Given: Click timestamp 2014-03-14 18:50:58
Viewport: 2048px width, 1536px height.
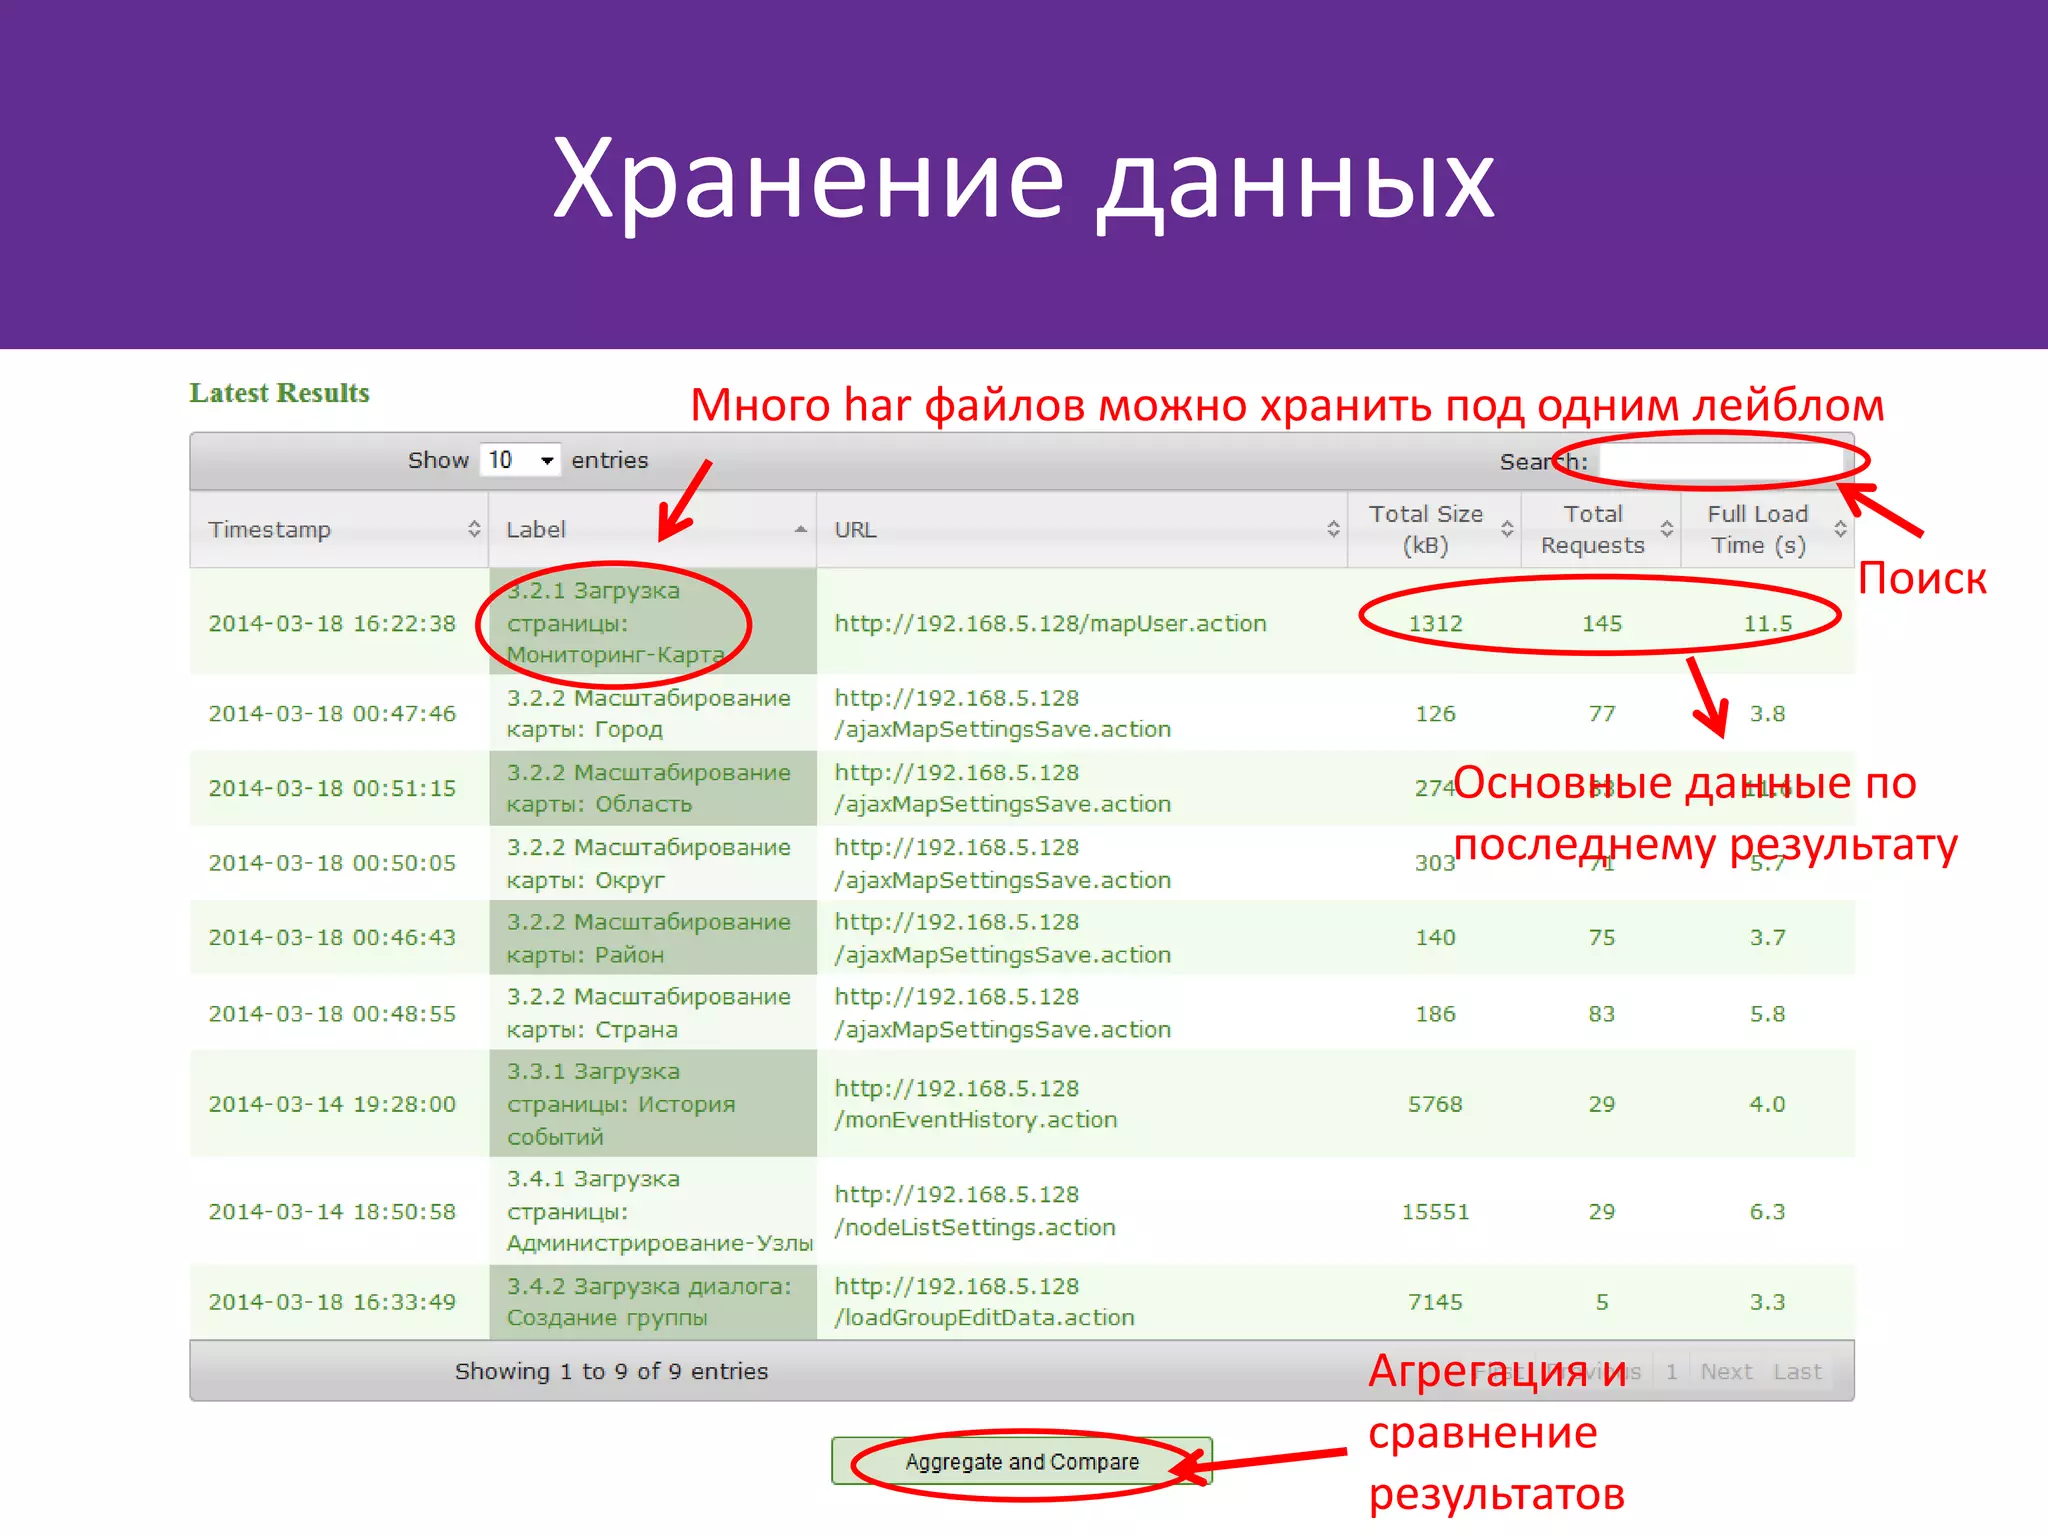Looking at the screenshot, I should [x=332, y=1211].
